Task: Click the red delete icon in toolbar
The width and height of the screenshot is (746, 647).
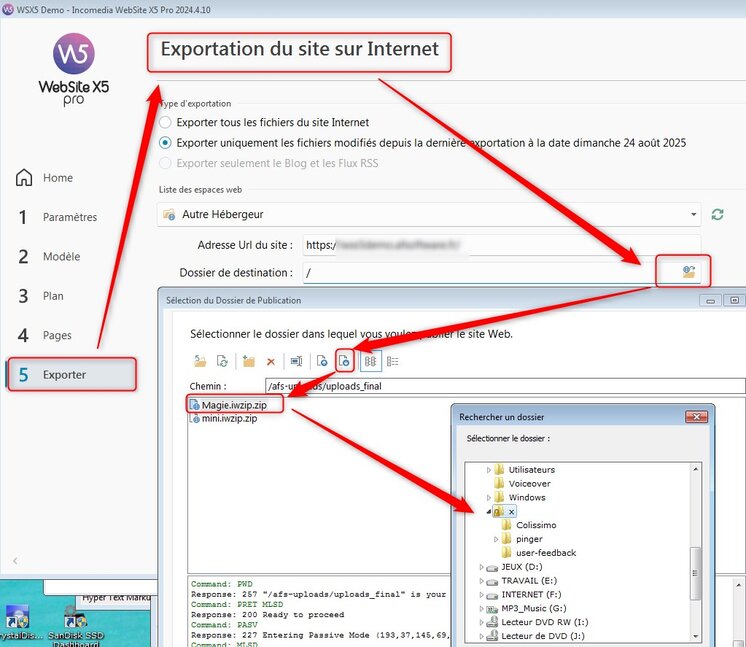Action: [x=270, y=361]
